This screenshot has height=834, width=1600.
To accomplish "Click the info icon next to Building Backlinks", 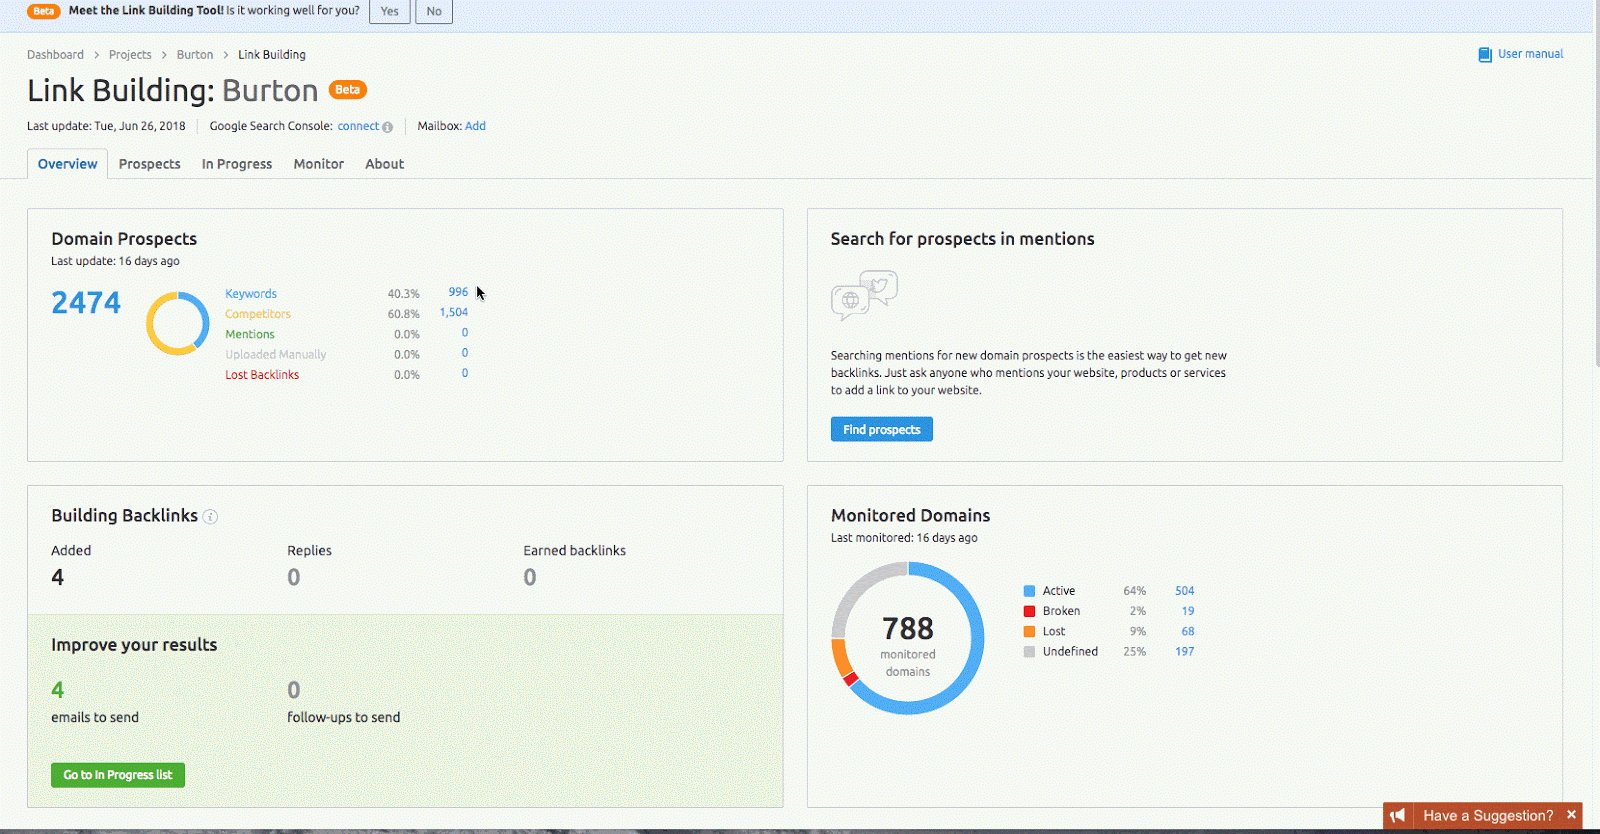I will [x=210, y=517].
